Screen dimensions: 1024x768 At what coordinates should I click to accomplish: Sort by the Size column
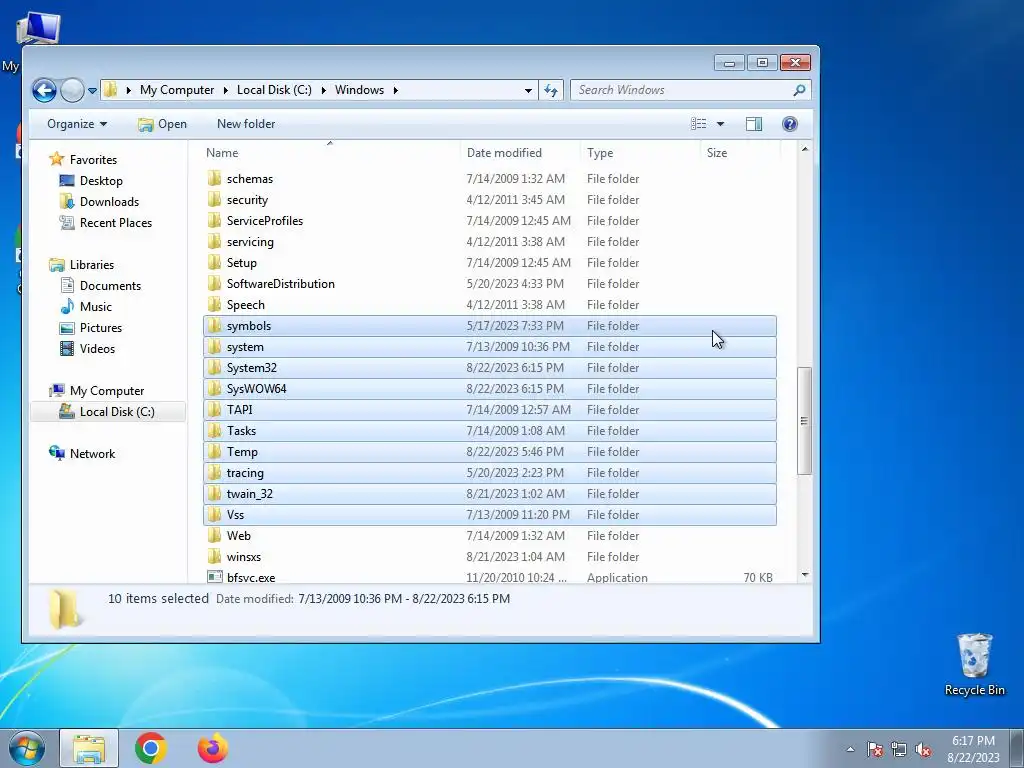[x=740, y=153]
